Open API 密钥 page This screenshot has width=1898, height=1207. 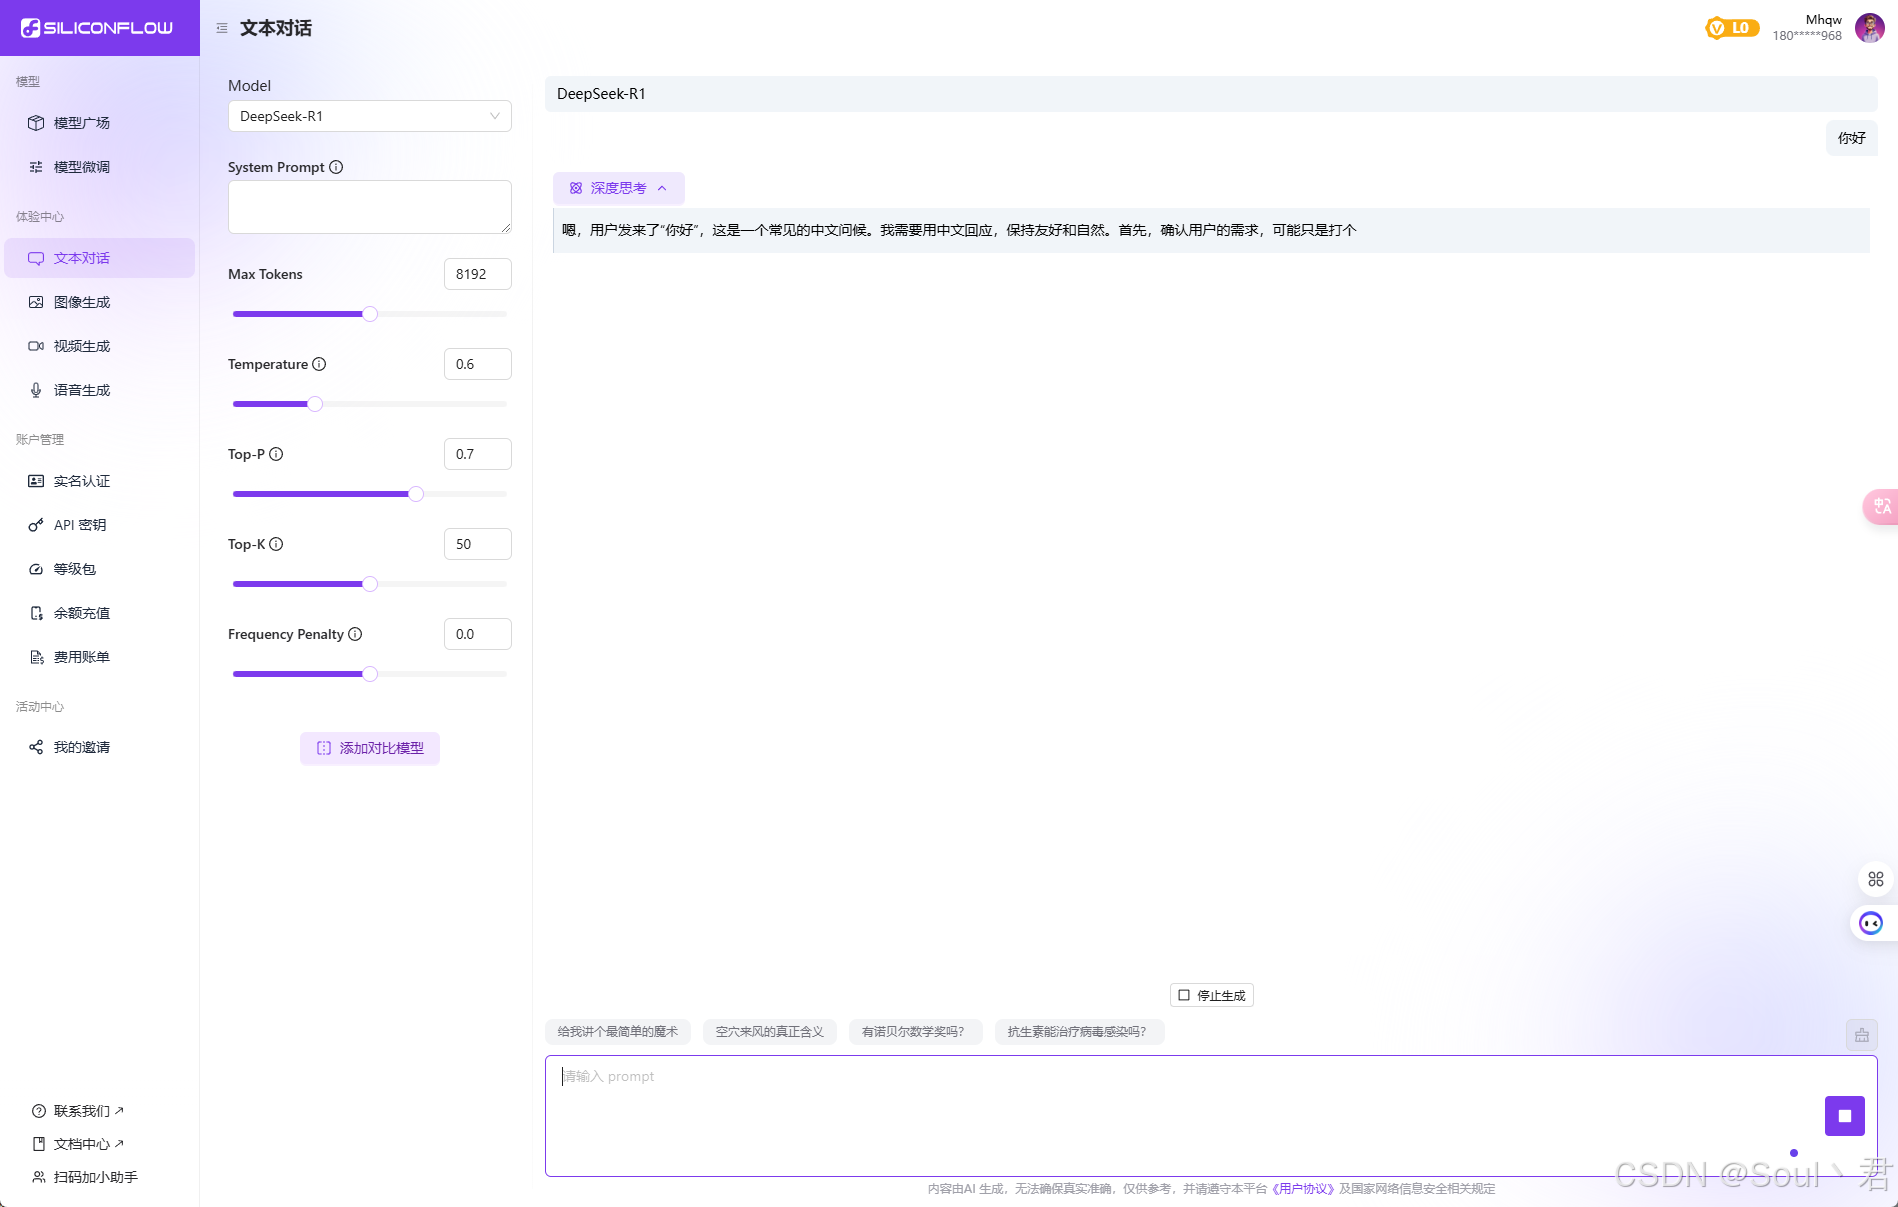99,525
